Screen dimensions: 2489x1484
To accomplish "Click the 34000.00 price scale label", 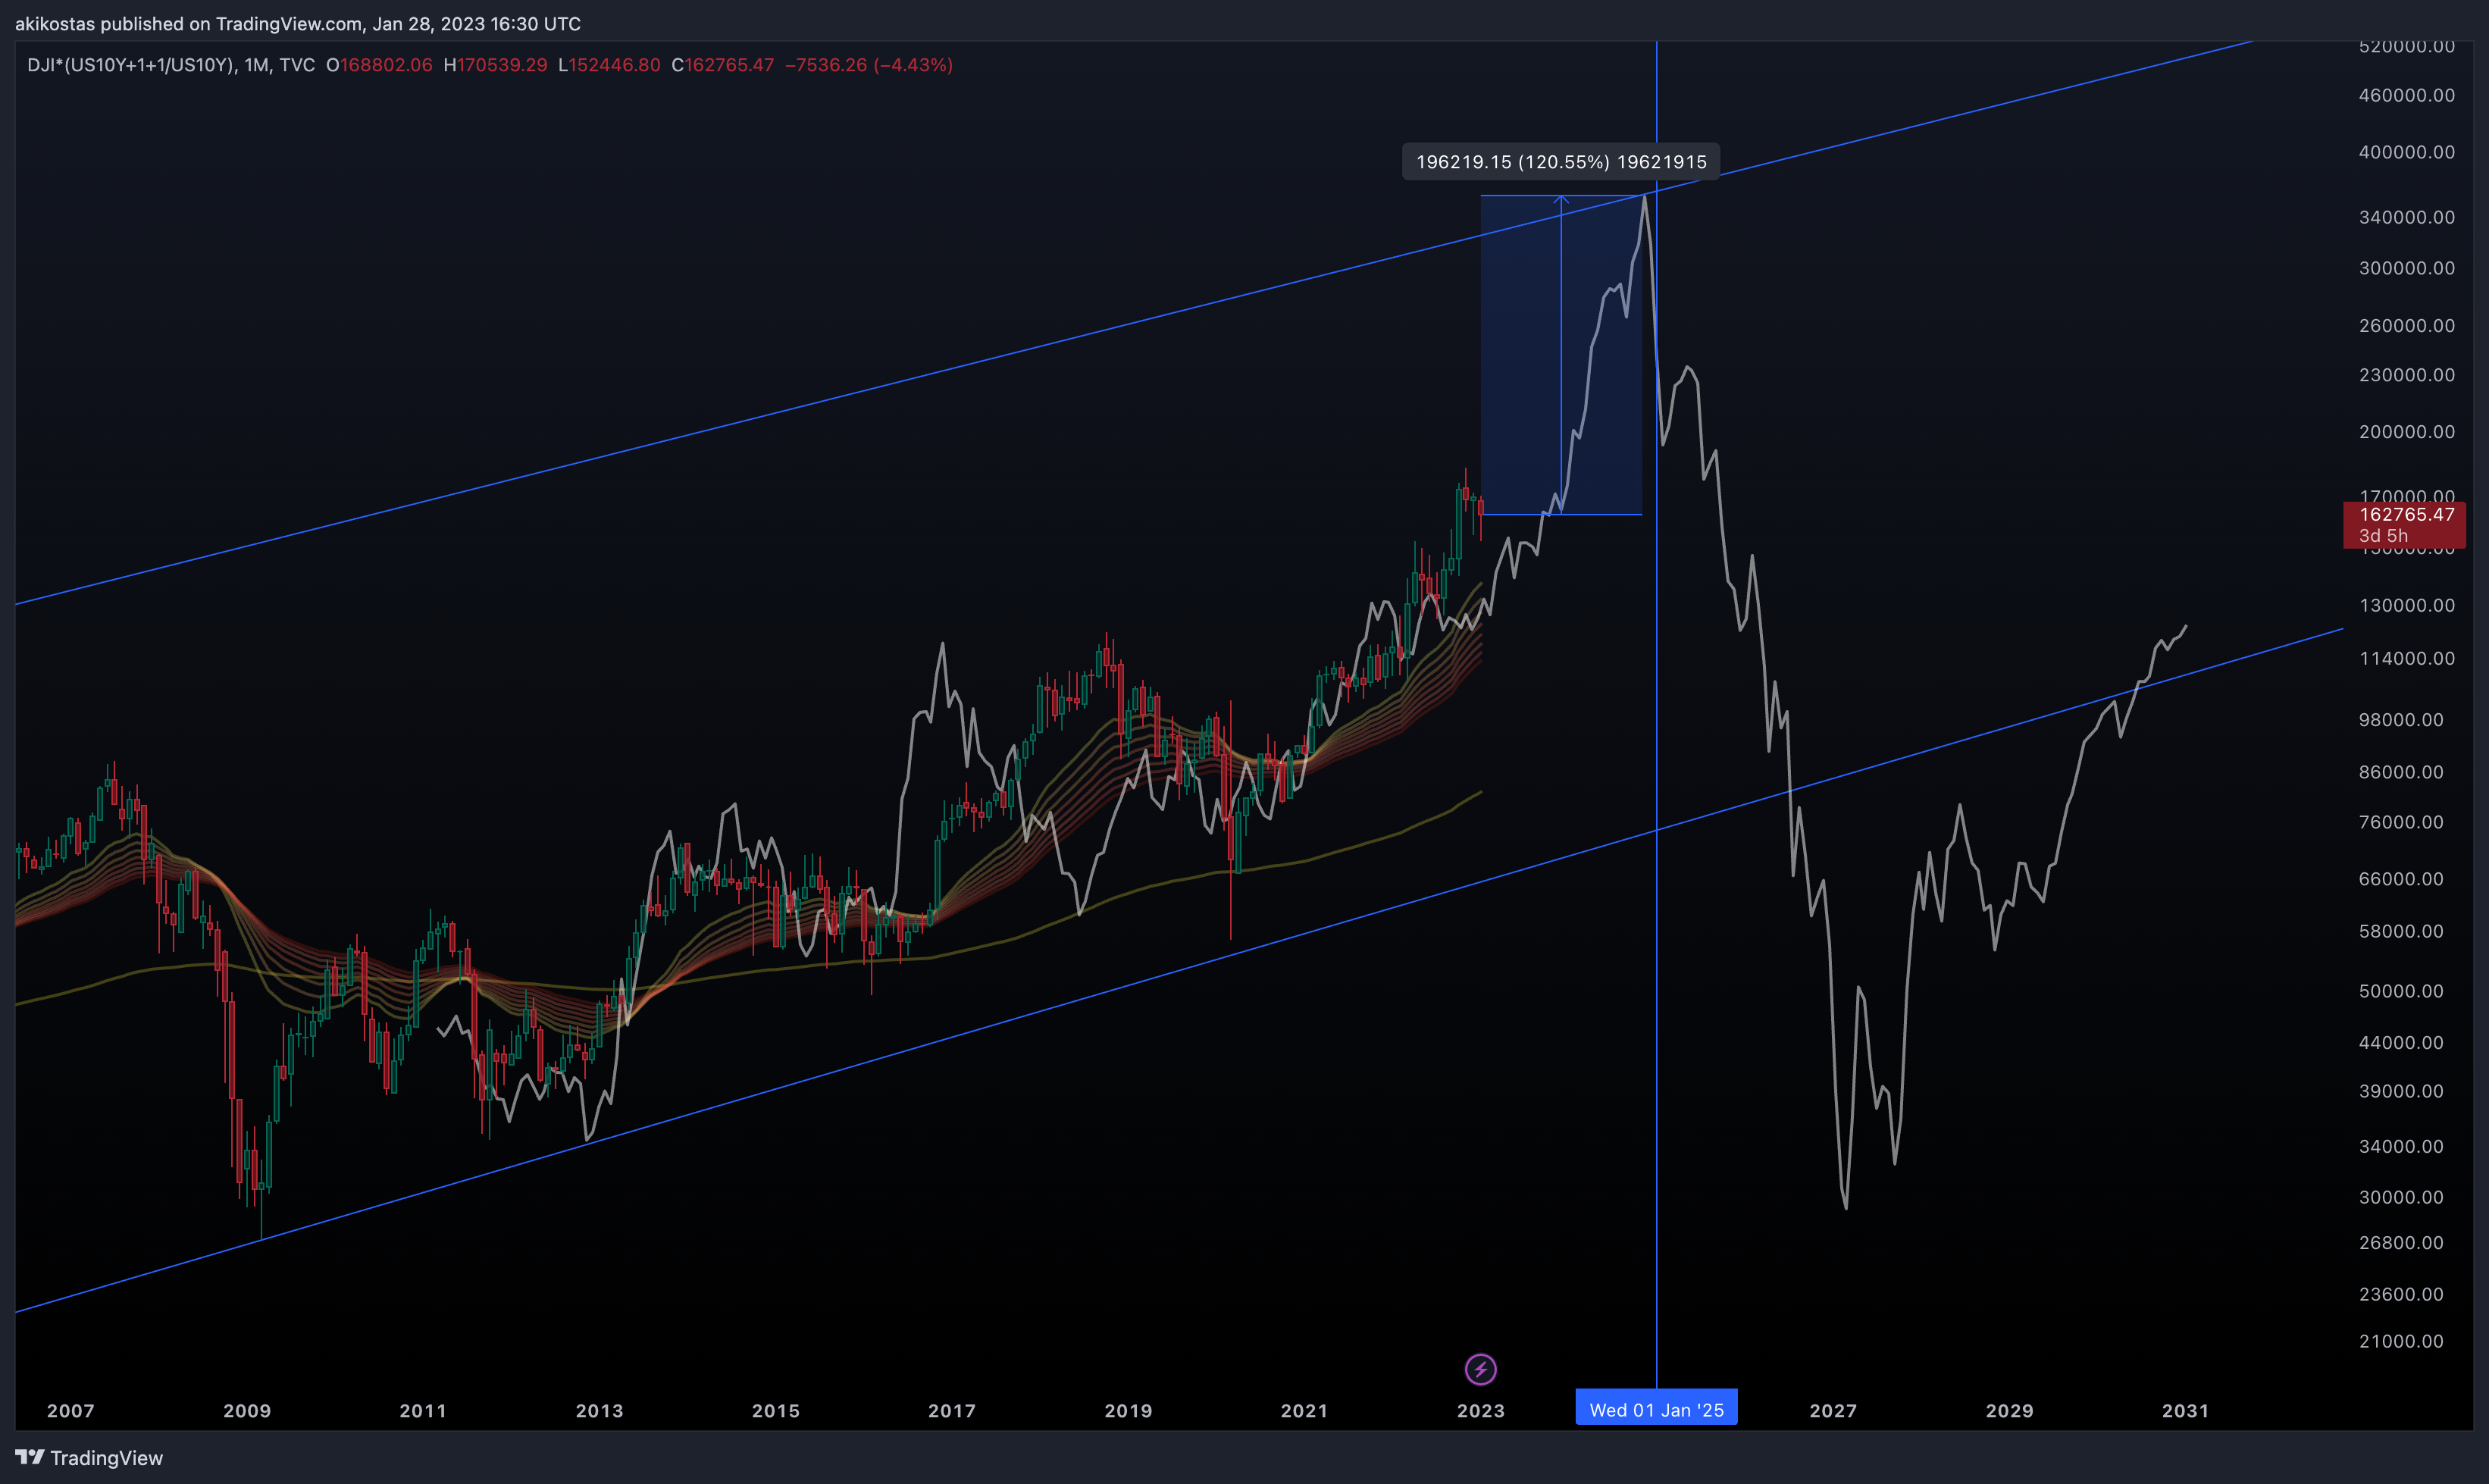I will [x=2401, y=1147].
